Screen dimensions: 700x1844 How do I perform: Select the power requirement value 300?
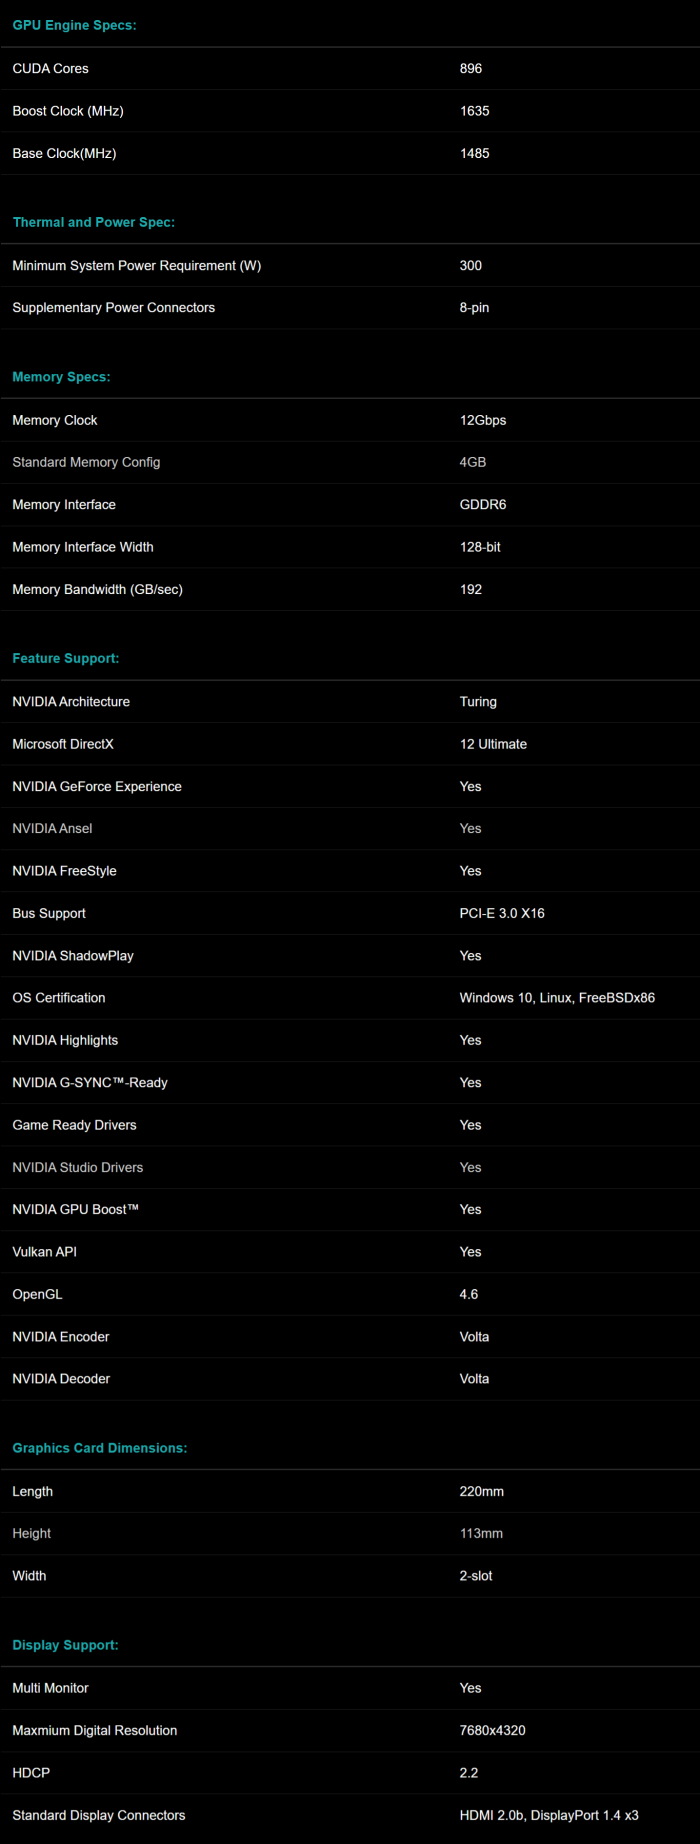tap(471, 266)
